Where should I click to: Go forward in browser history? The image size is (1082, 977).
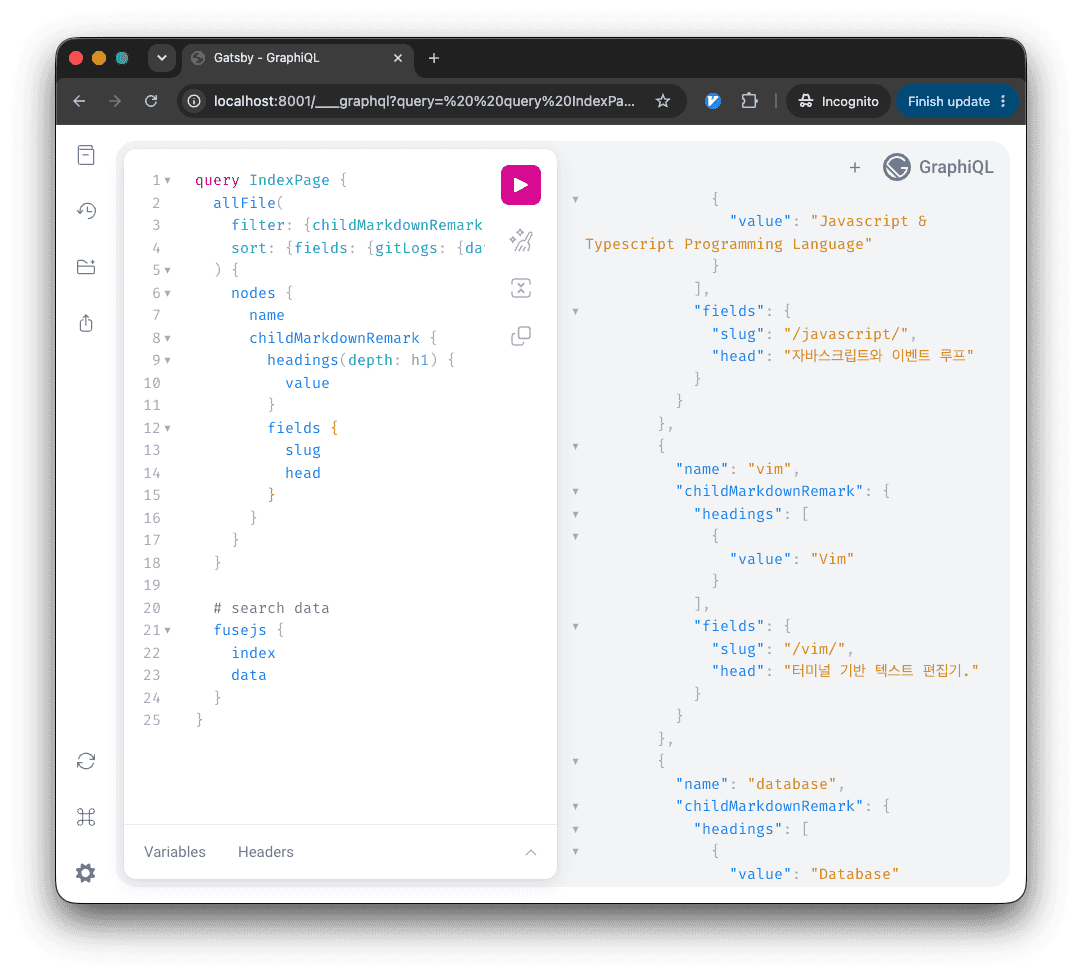(x=115, y=101)
